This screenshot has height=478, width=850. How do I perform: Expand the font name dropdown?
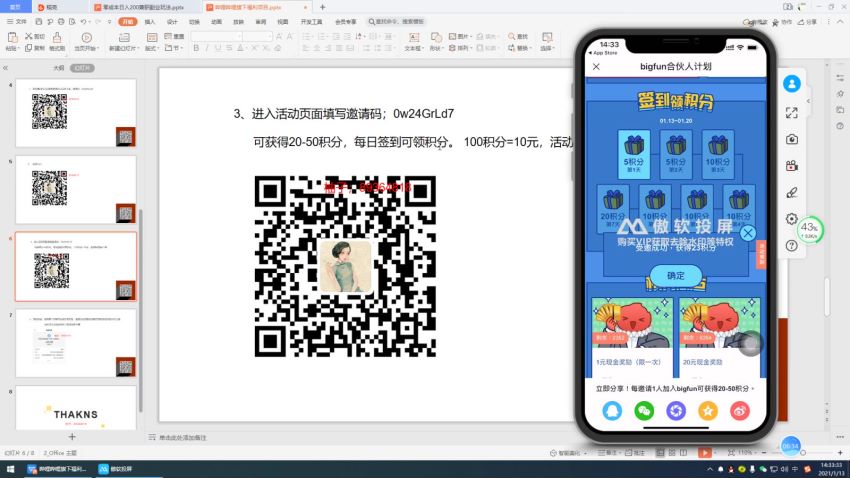239,36
